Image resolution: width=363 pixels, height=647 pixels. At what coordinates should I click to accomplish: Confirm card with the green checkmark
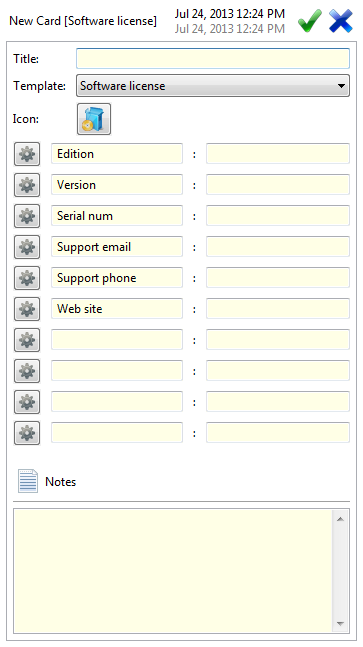point(310,21)
